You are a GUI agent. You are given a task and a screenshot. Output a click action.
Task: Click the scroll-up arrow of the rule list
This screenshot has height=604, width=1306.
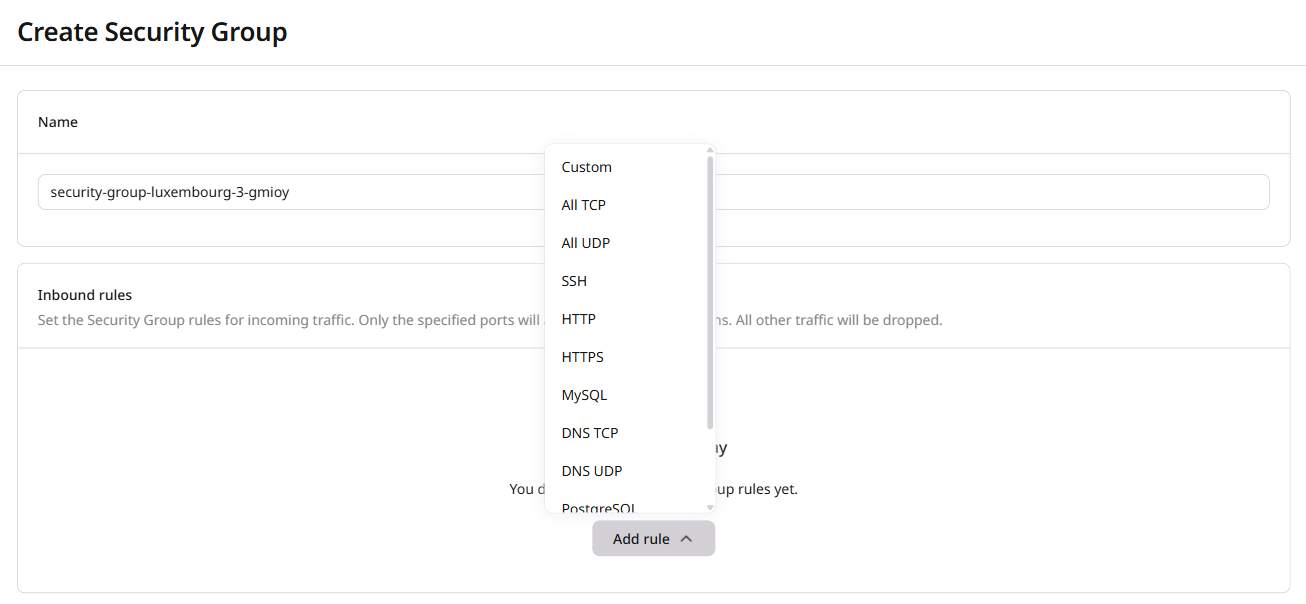pos(710,149)
